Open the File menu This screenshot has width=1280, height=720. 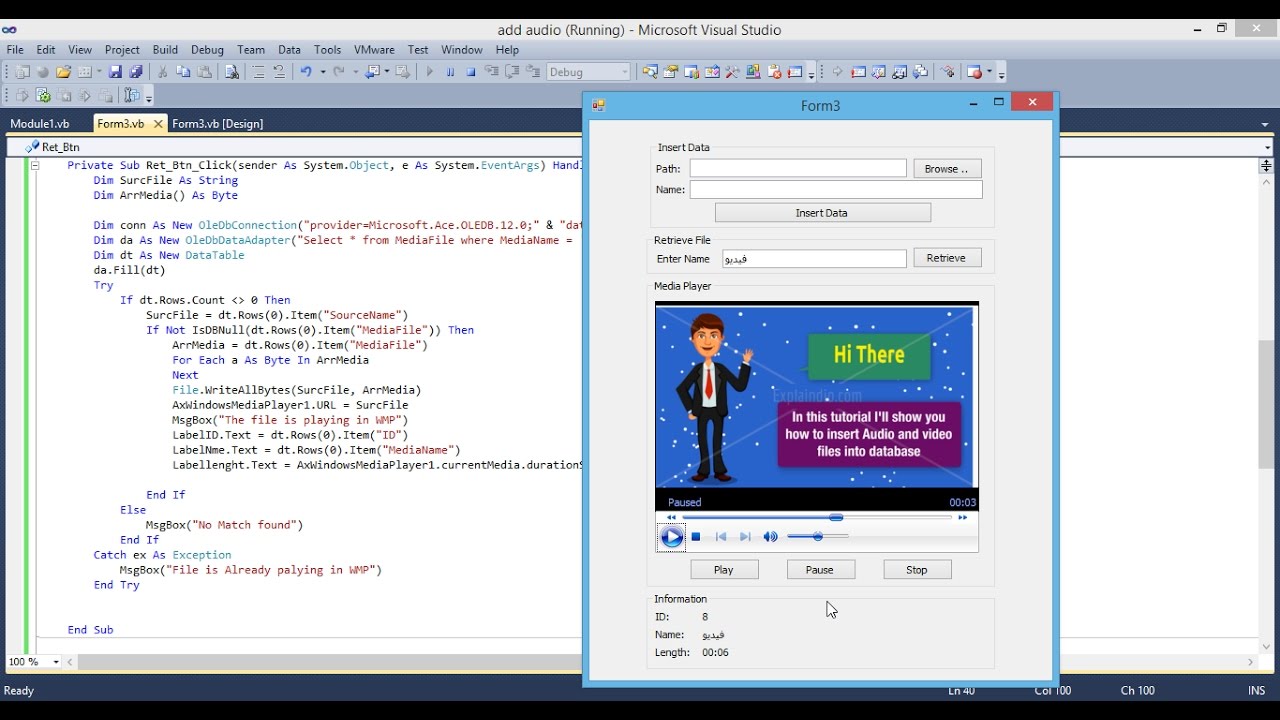point(15,50)
